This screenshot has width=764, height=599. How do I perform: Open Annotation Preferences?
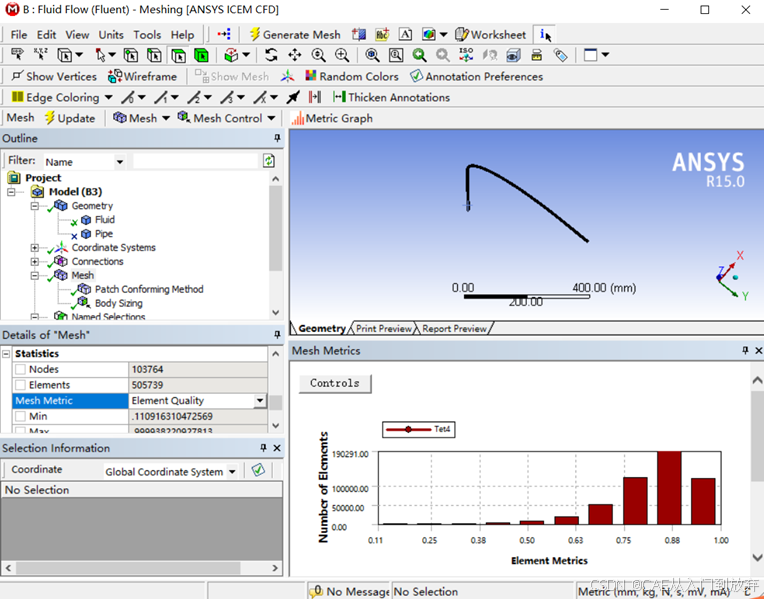pos(477,77)
